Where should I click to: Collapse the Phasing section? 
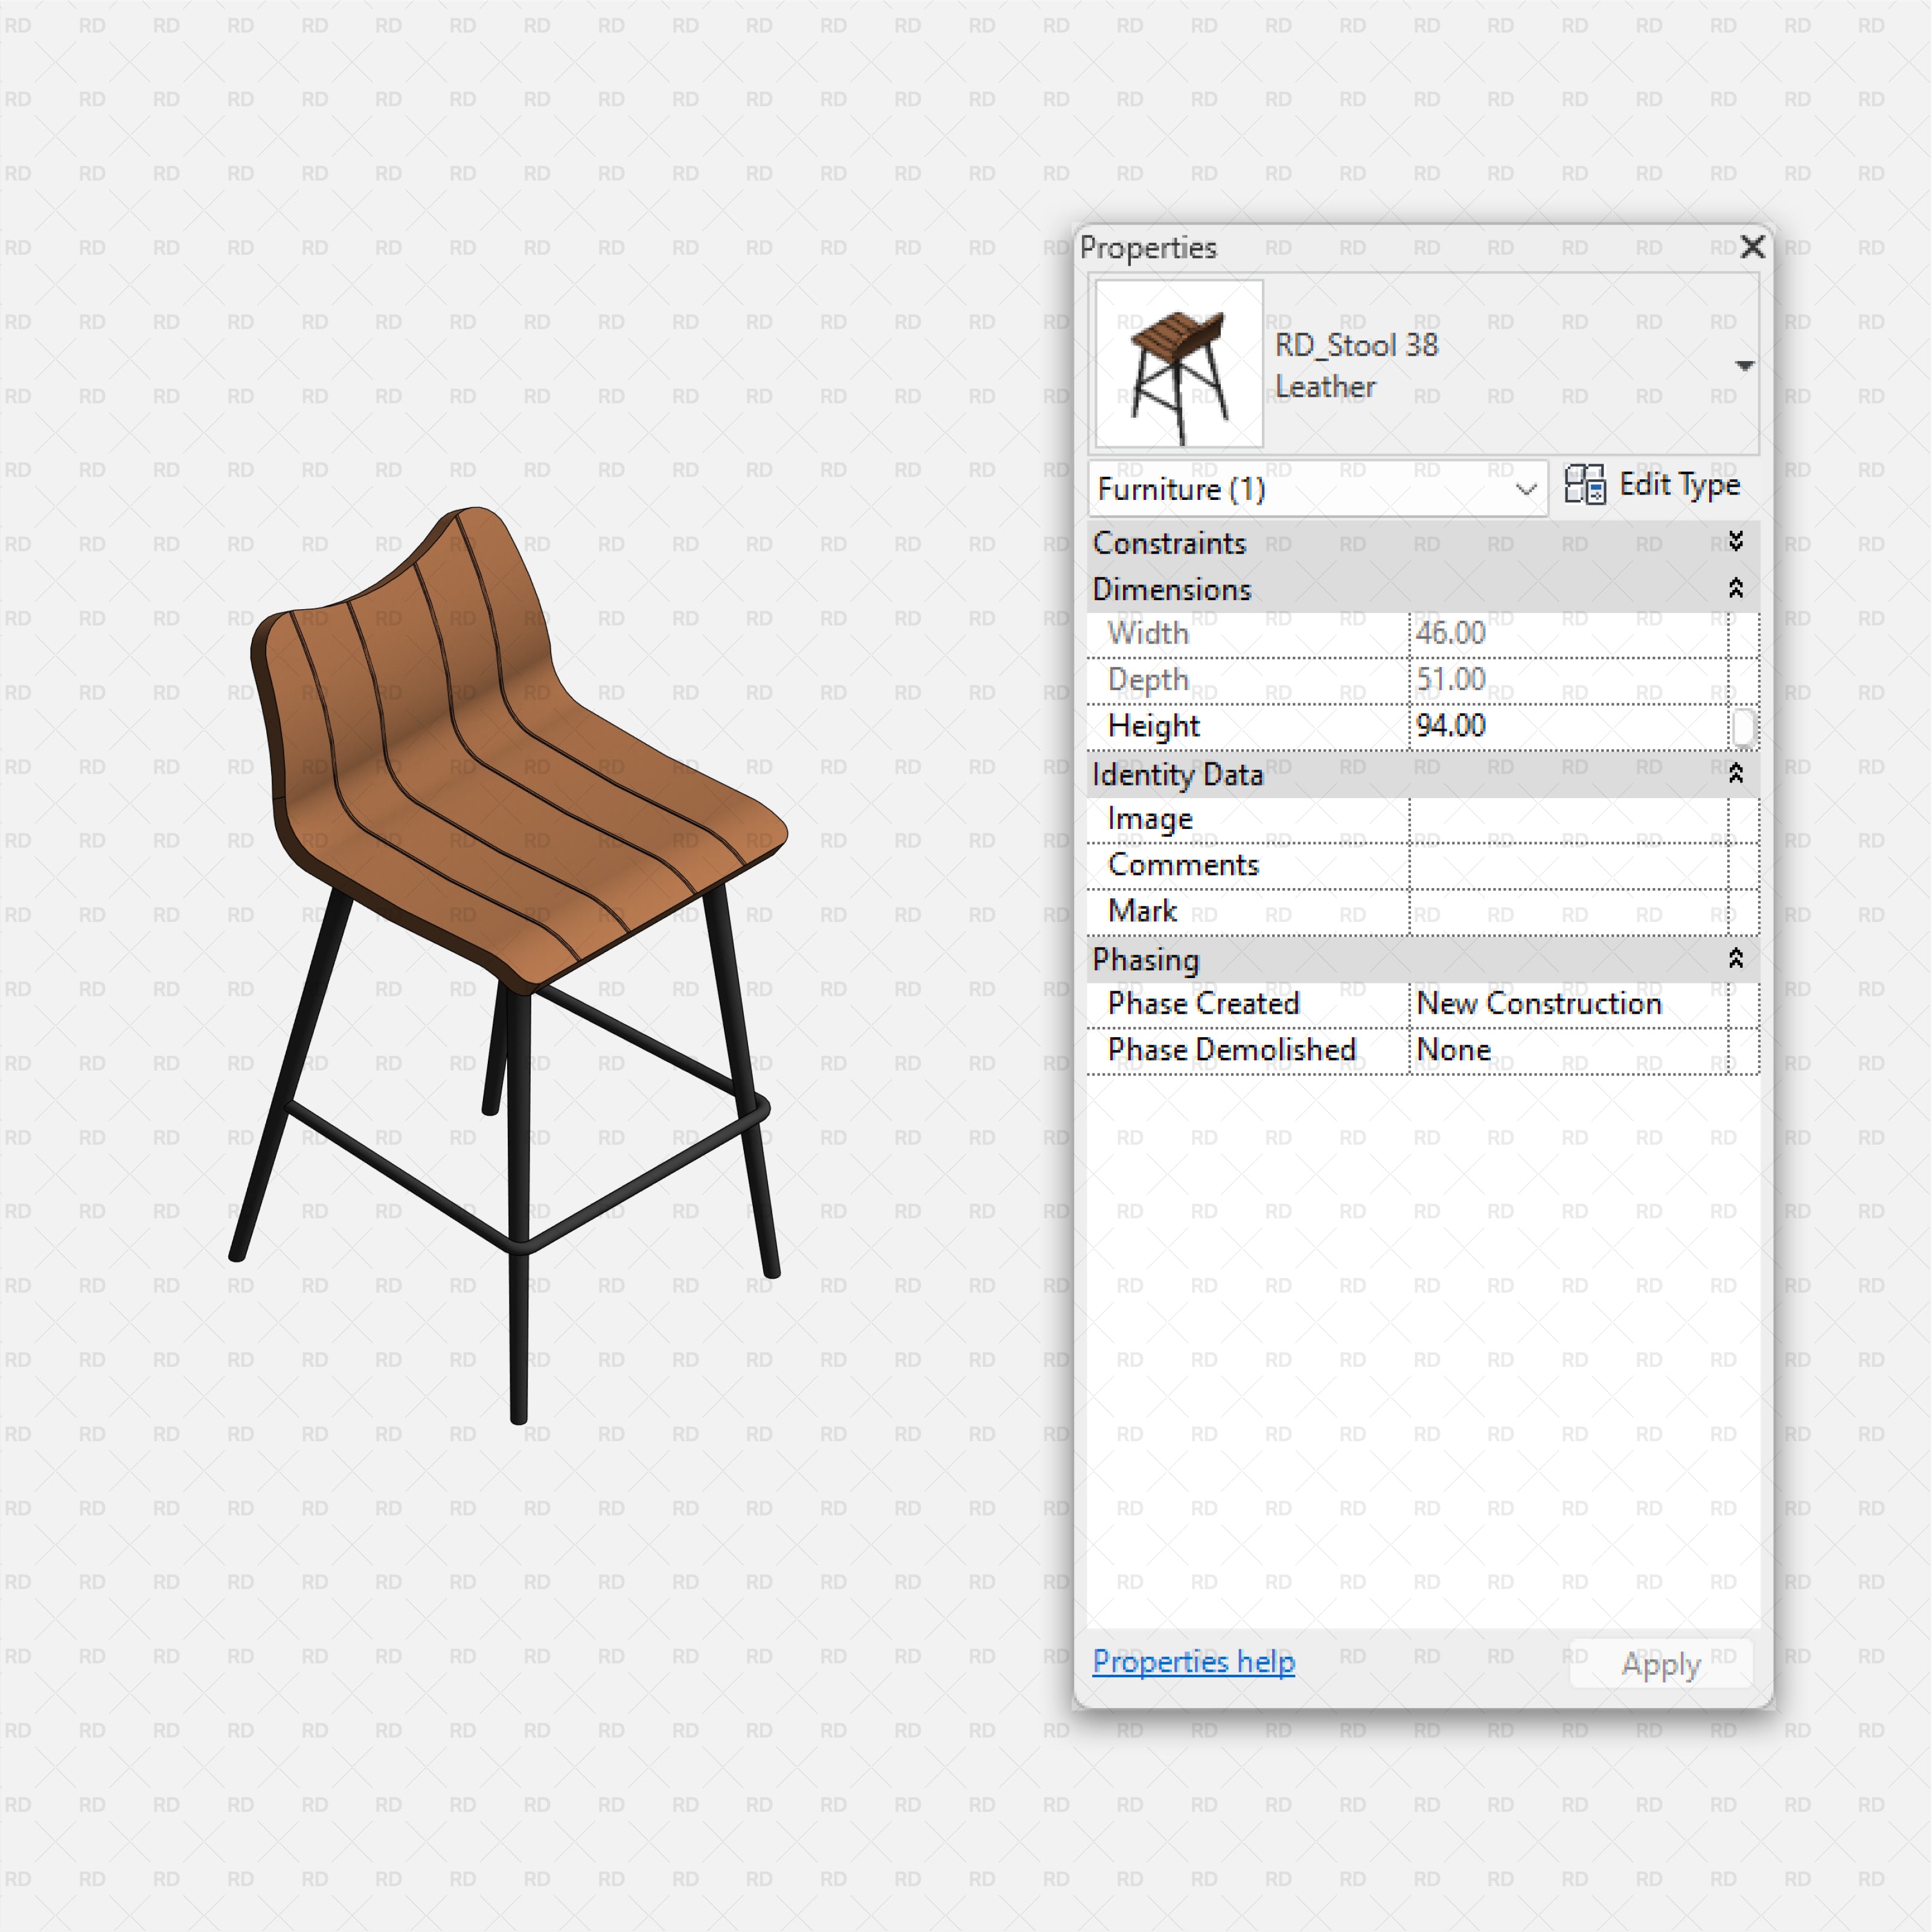click(x=1736, y=958)
